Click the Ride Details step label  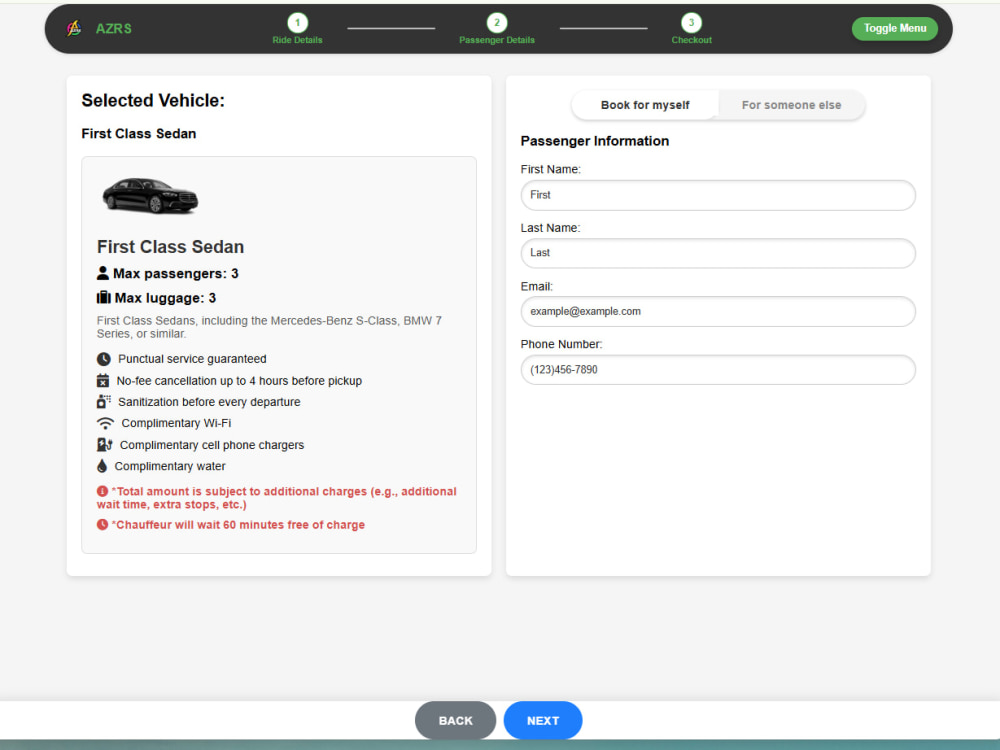pos(297,40)
